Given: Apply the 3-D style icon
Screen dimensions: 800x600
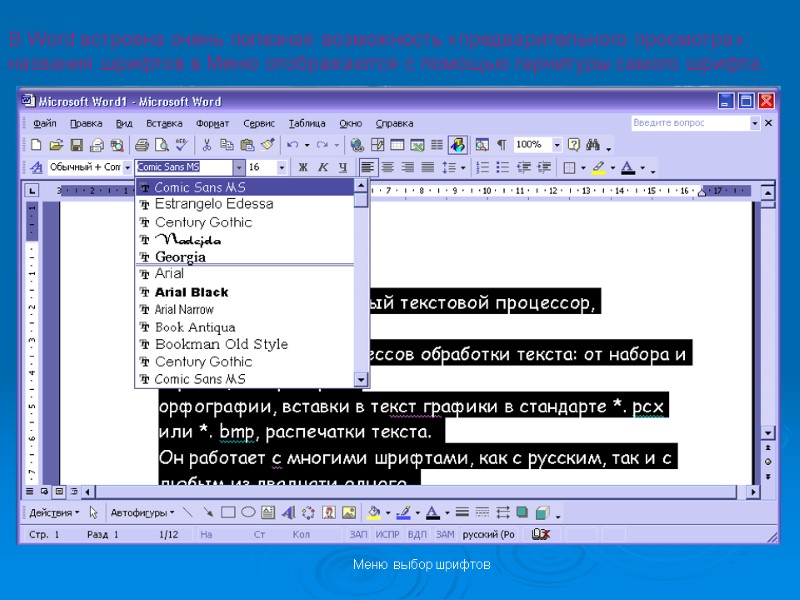Looking at the screenshot, I should [x=542, y=512].
